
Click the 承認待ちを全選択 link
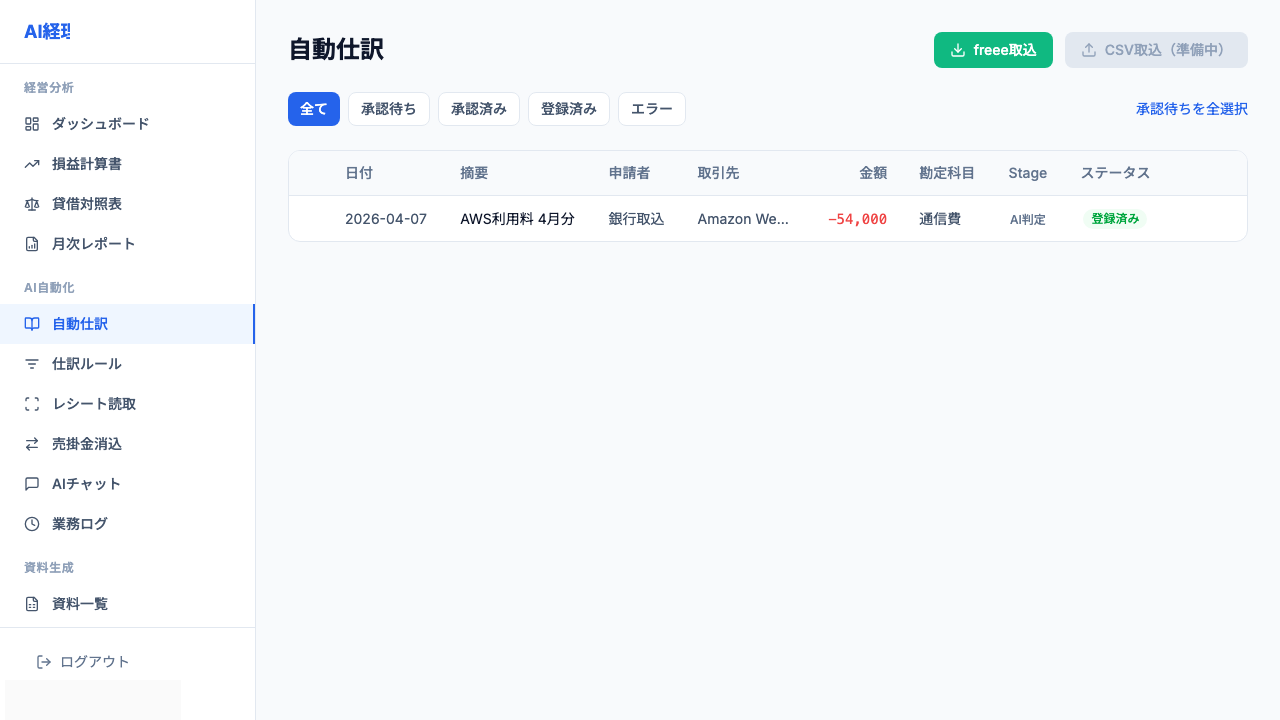[1192, 109]
